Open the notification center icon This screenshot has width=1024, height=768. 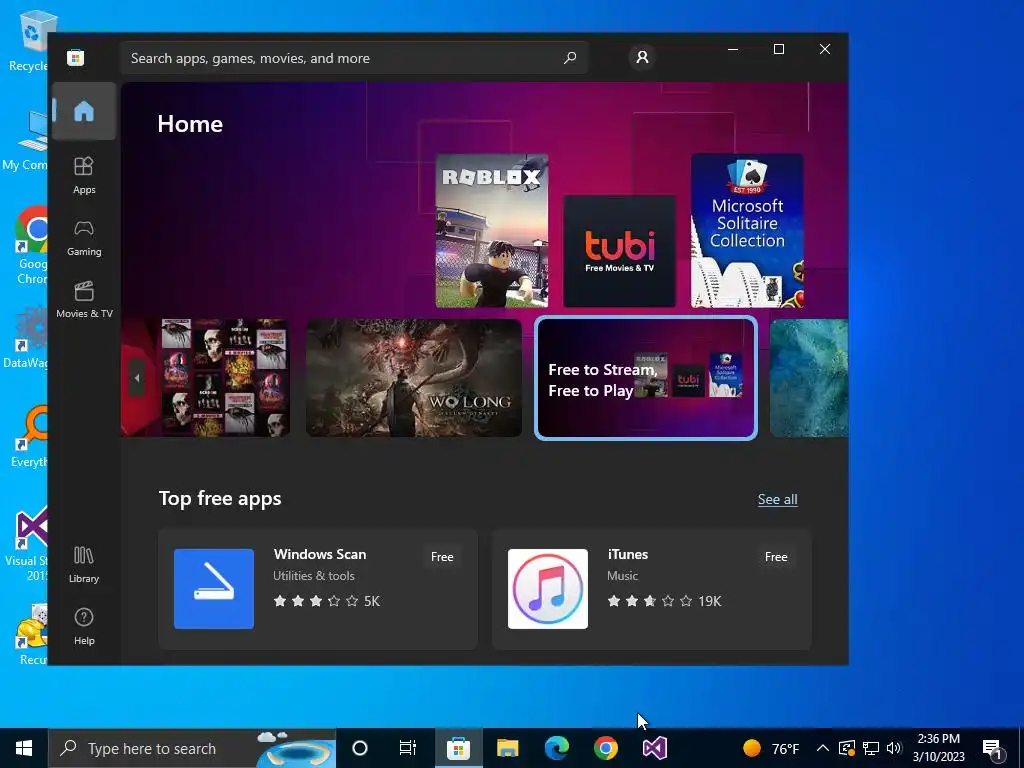pyautogui.click(x=993, y=749)
